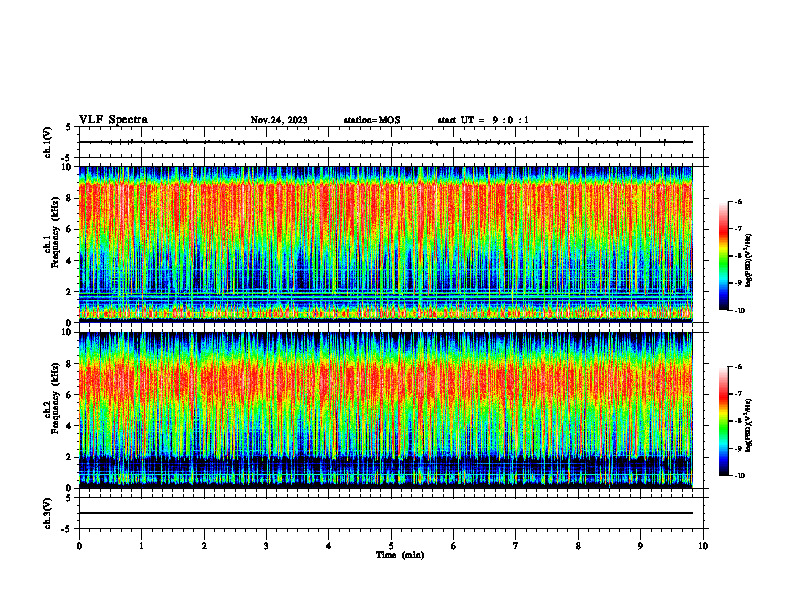This screenshot has width=792, height=612.
Task: Click the "start UT = 9 : 0 : 1" text
Action: click(483, 120)
